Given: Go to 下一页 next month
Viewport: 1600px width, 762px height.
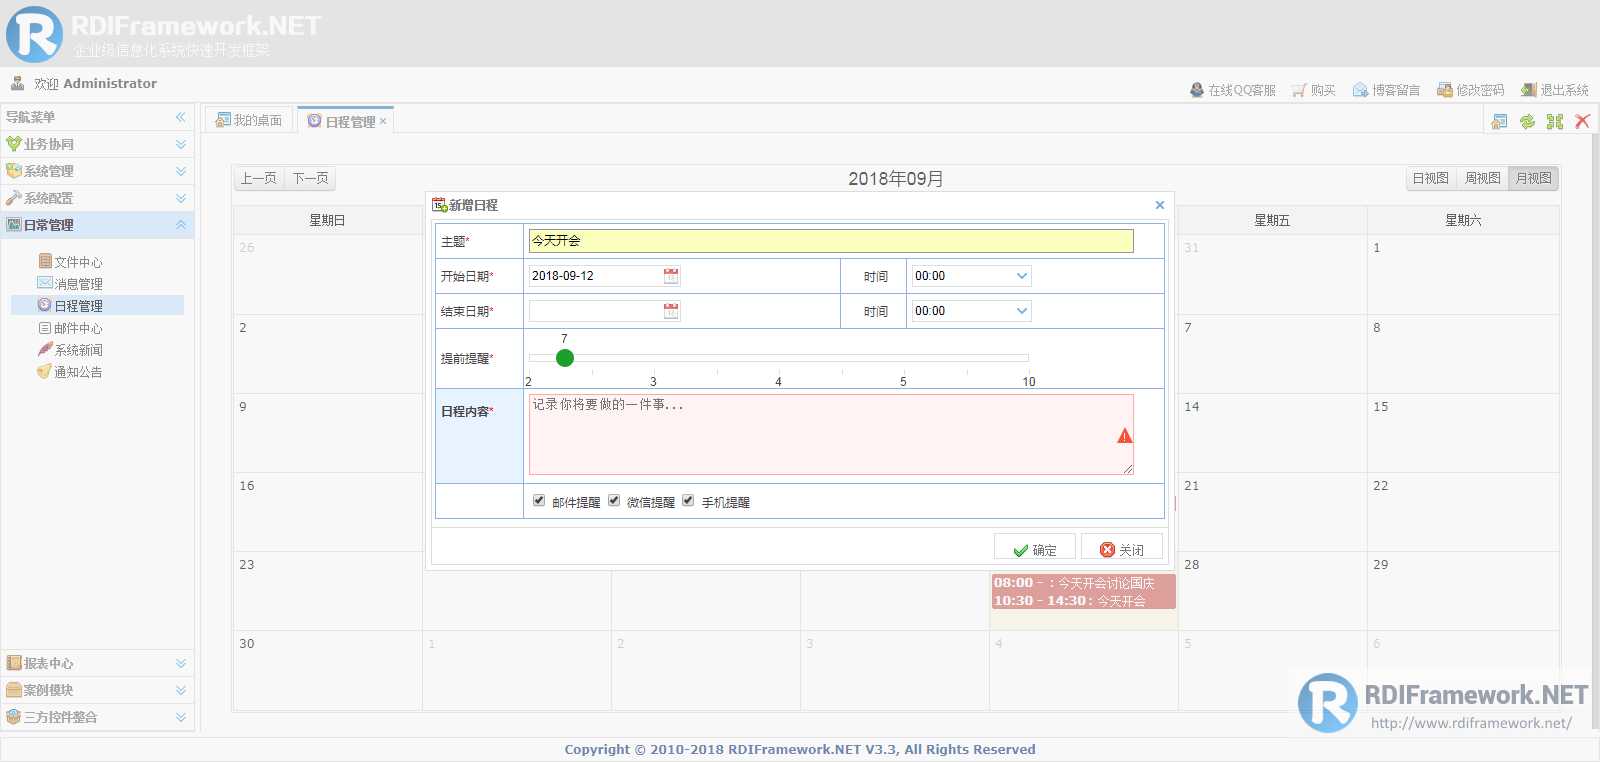Looking at the screenshot, I should tap(310, 178).
